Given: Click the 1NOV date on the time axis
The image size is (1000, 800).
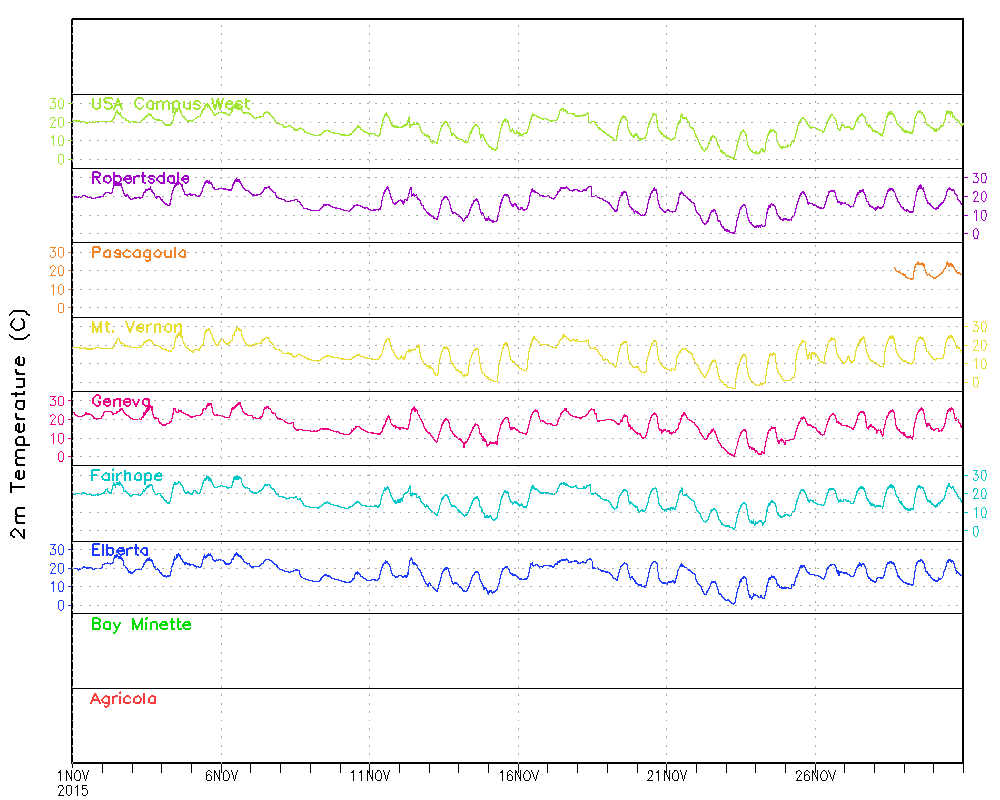Looking at the screenshot, I should tap(73, 775).
